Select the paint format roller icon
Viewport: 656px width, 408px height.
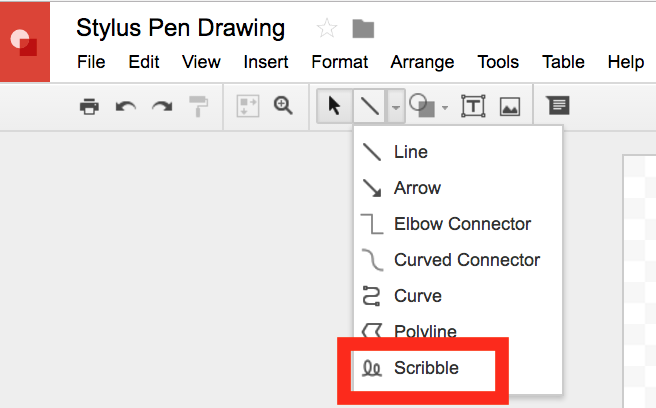tap(199, 106)
